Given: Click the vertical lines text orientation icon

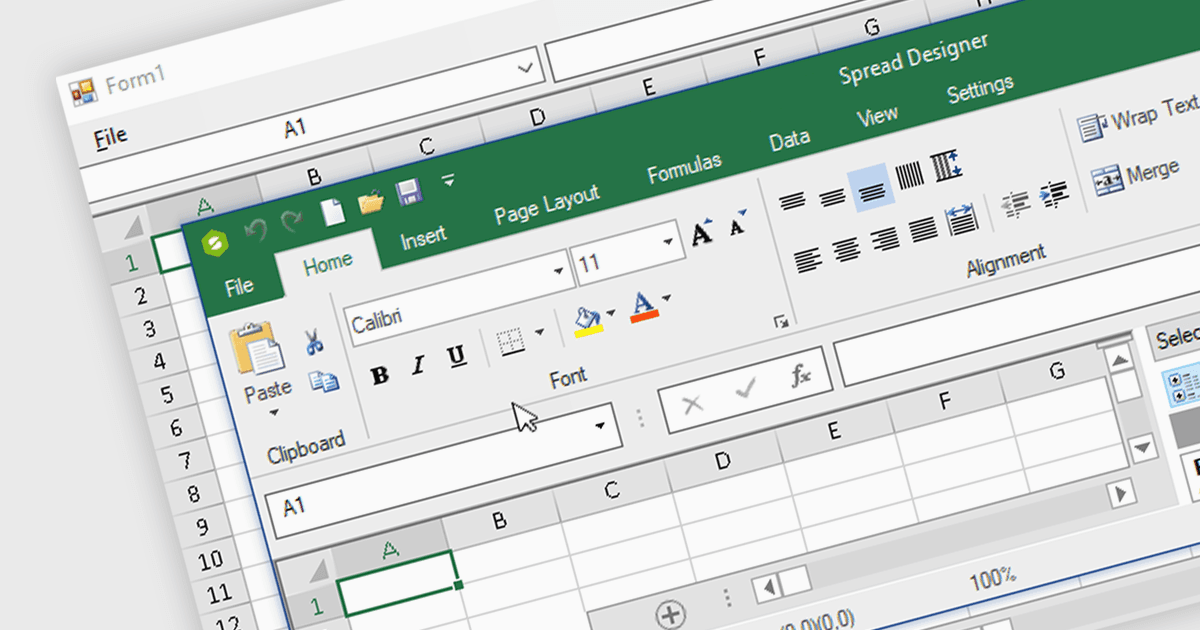Looking at the screenshot, I should tap(910, 176).
